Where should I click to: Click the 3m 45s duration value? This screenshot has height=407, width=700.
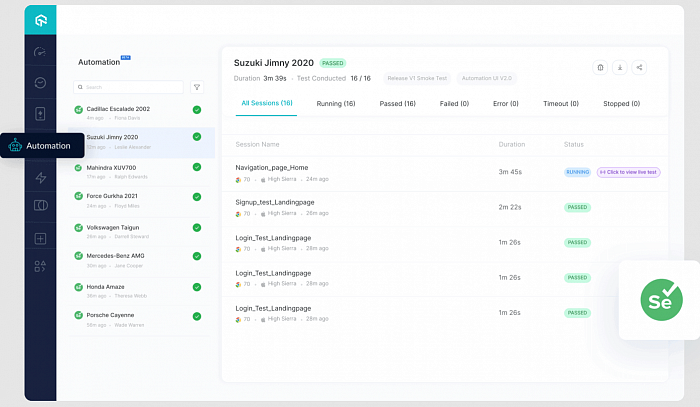(x=510, y=172)
